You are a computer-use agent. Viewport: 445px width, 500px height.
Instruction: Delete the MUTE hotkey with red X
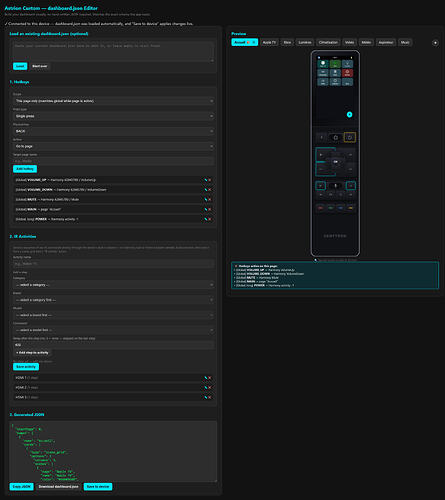pyautogui.click(x=210, y=200)
